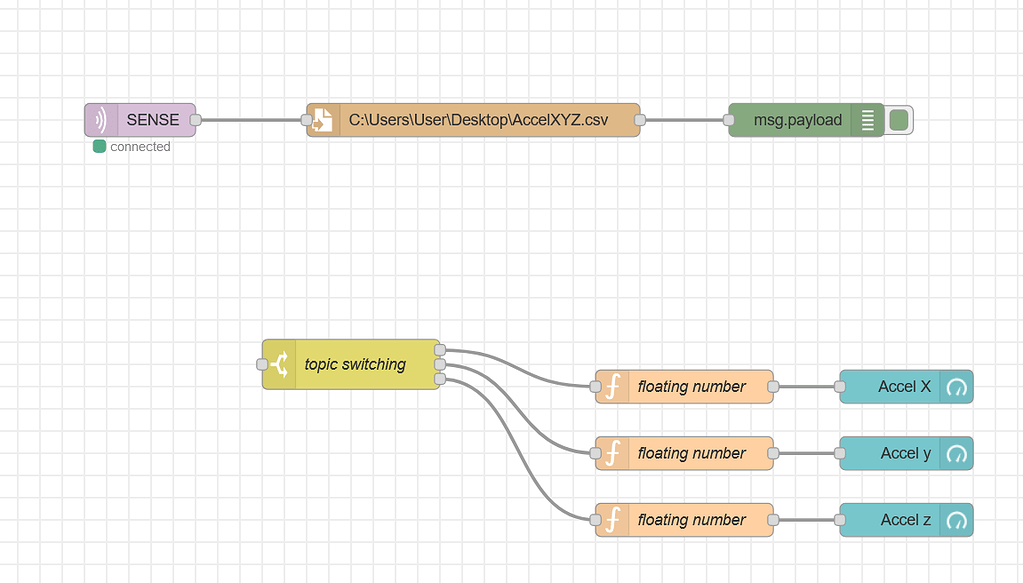The width and height of the screenshot is (1023, 583).
Task: Click the switch icon on topic switching node
Action: point(278,364)
